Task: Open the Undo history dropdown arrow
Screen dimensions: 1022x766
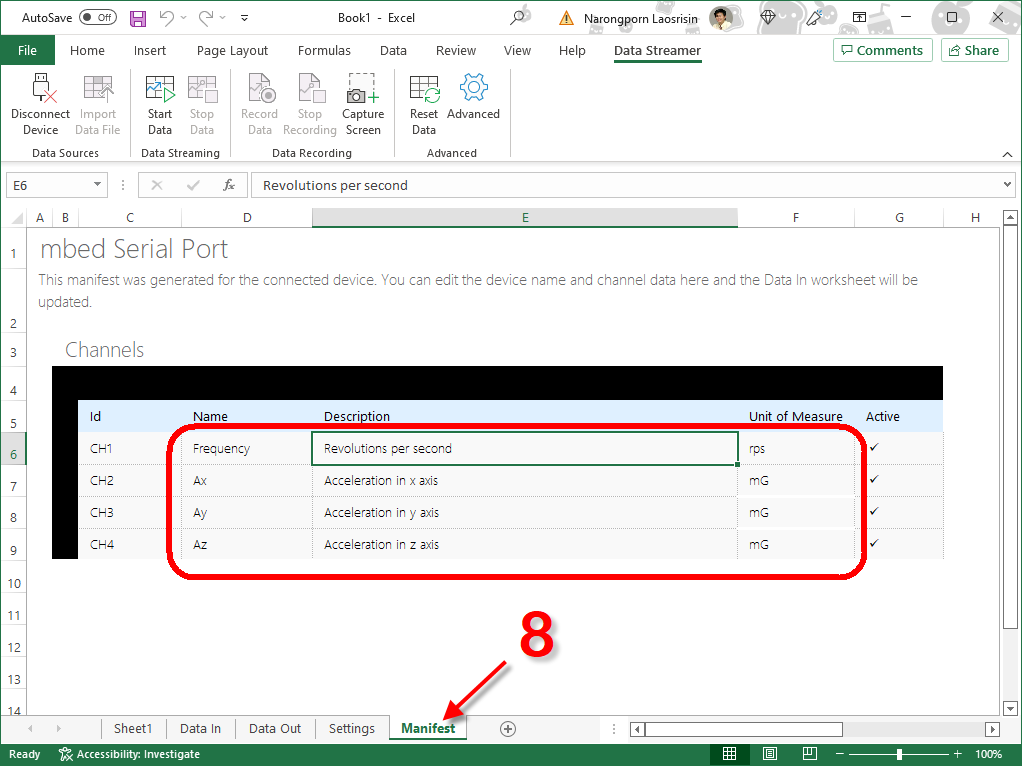Action: 183,18
